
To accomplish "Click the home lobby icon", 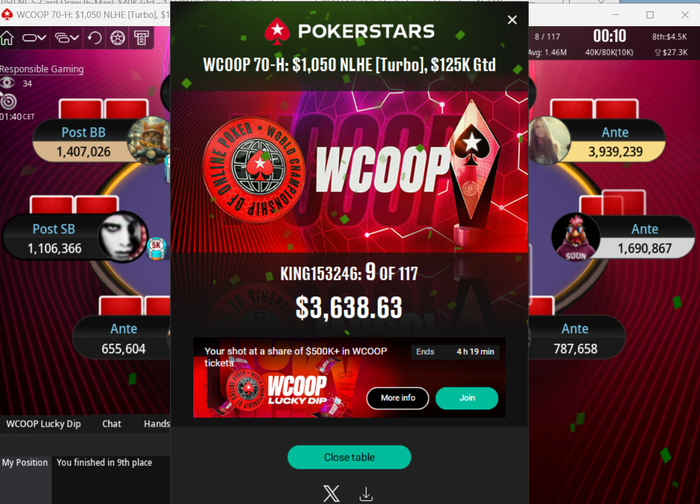I will coord(7,38).
